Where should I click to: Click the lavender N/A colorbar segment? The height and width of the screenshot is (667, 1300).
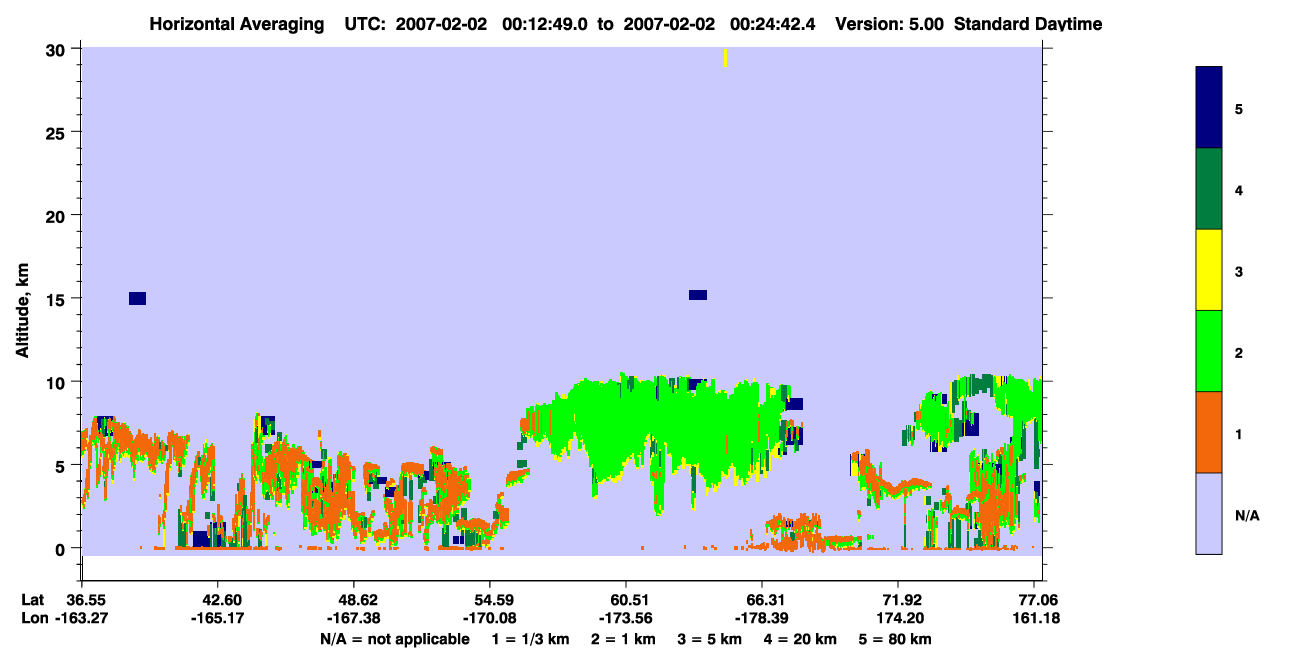(1209, 513)
